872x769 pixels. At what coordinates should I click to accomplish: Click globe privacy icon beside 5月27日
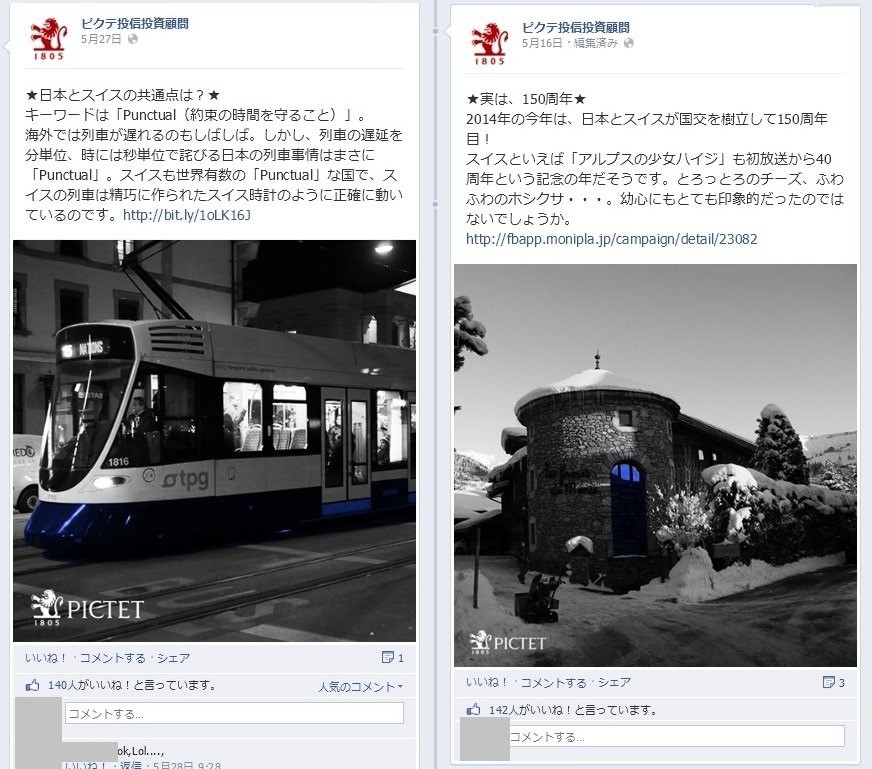point(133,39)
